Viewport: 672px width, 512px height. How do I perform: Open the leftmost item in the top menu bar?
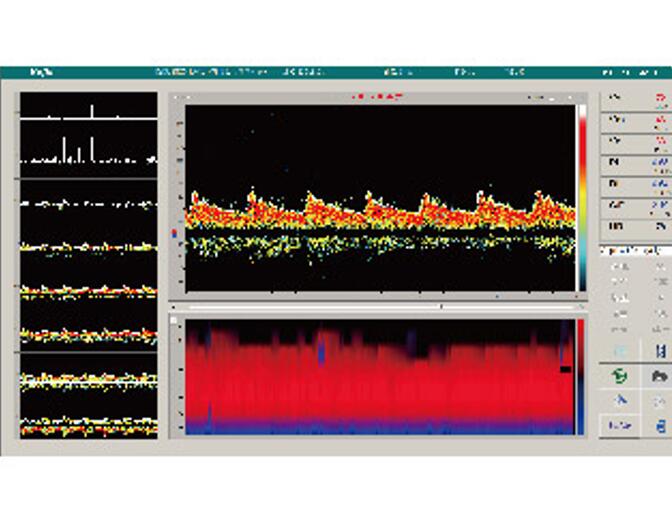tap(40, 72)
